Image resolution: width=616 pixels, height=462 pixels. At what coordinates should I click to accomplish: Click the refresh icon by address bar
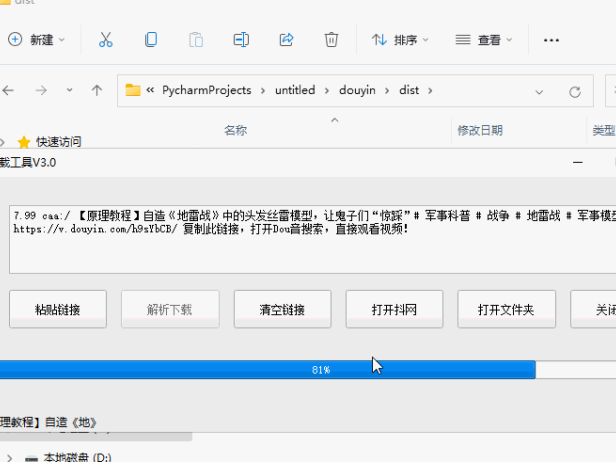575,92
